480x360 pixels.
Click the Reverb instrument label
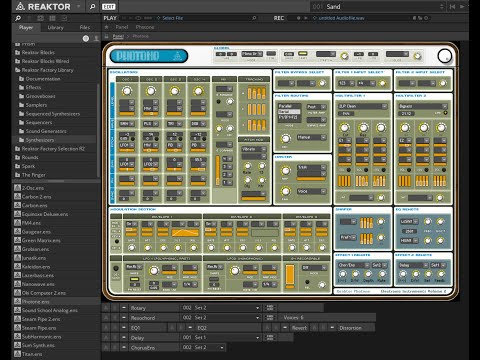pyautogui.click(x=299, y=328)
